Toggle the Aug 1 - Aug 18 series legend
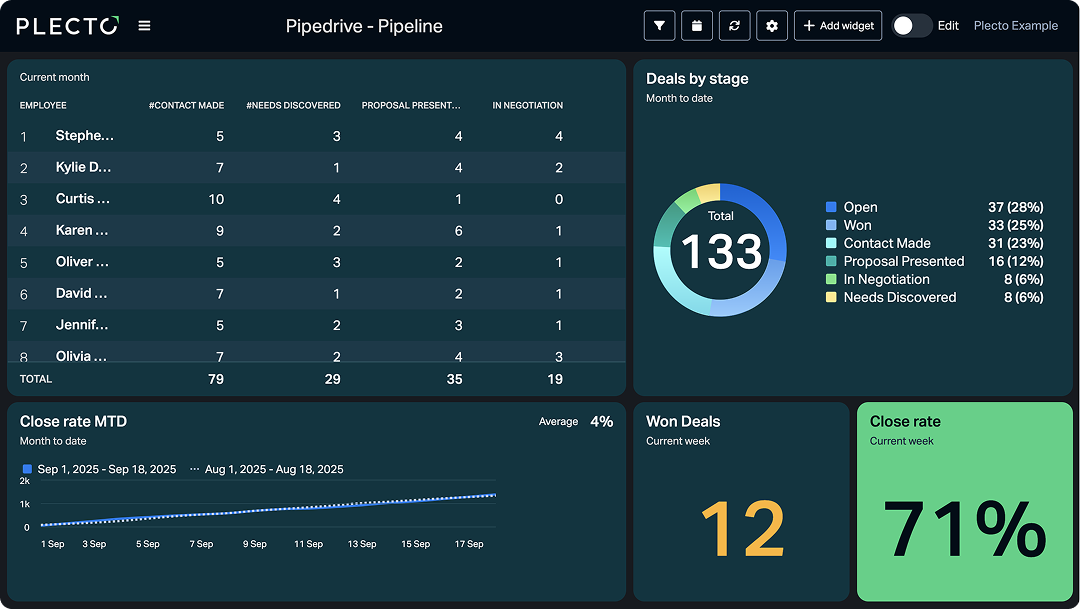The height and width of the screenshot is (609, 1080). pyautogui.click(x=266, y=469)
